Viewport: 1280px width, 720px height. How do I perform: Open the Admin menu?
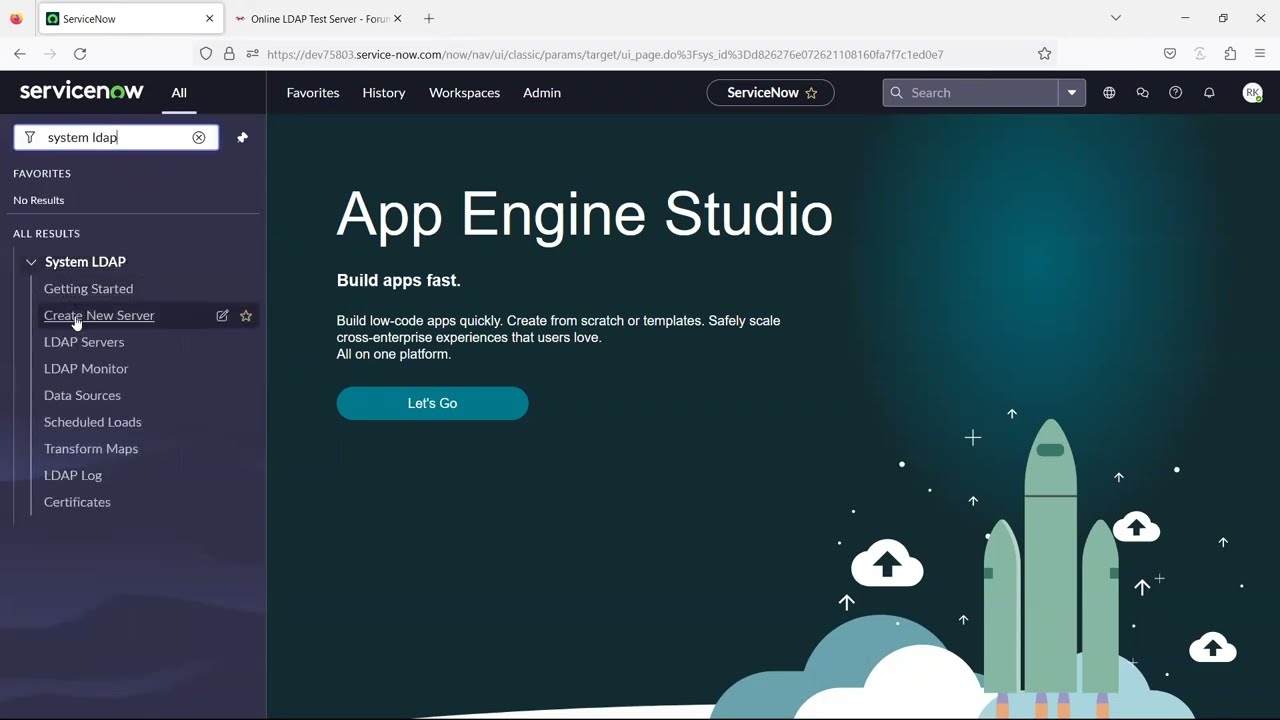542,93
